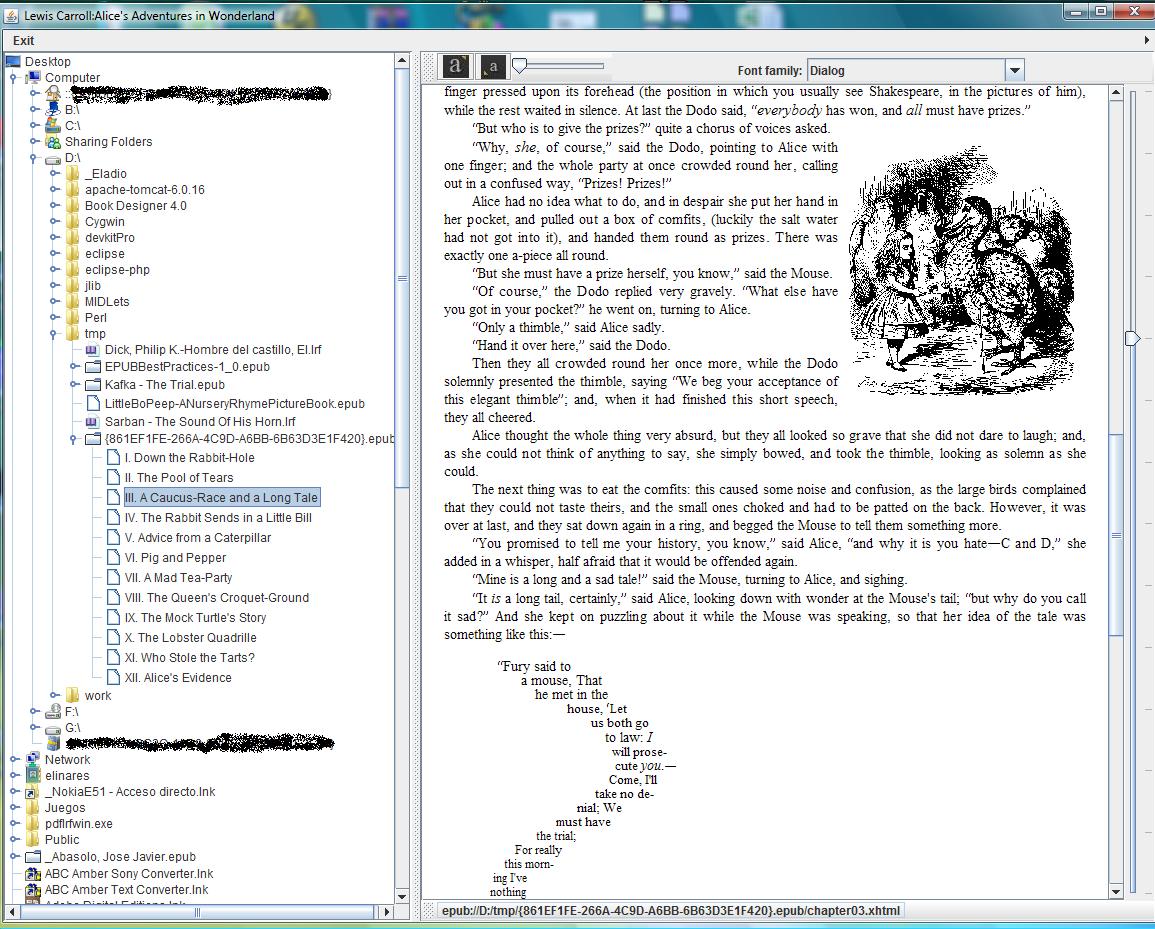Select the pdflrfwin.exe entry
This screenshot has height=929, width=1155.
point(79,824)
